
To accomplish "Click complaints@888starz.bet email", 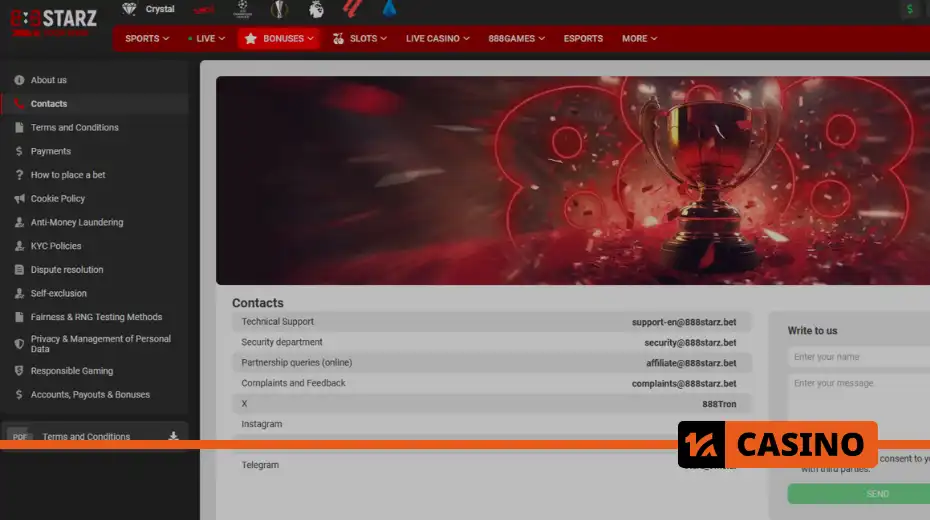I will pyautogui.click(x=684, y=384).
